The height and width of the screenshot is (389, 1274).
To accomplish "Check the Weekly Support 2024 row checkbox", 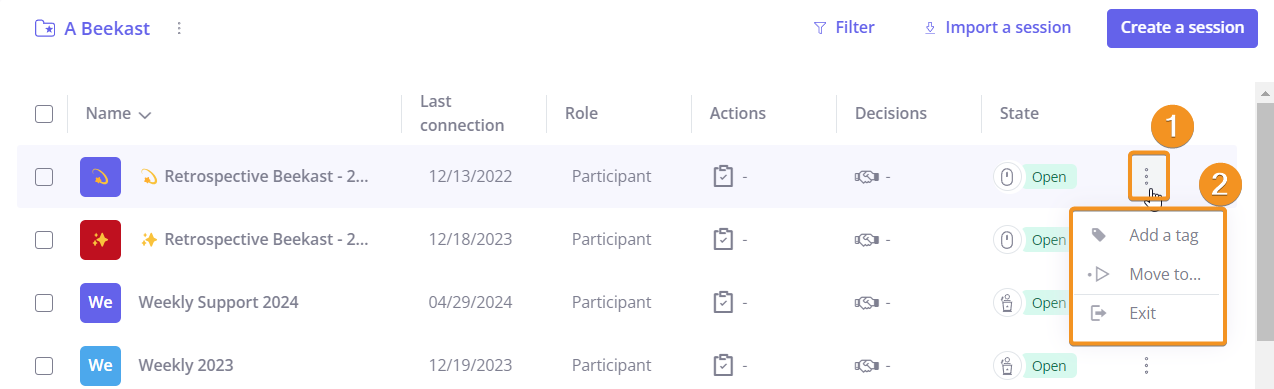I will (44, 302).
